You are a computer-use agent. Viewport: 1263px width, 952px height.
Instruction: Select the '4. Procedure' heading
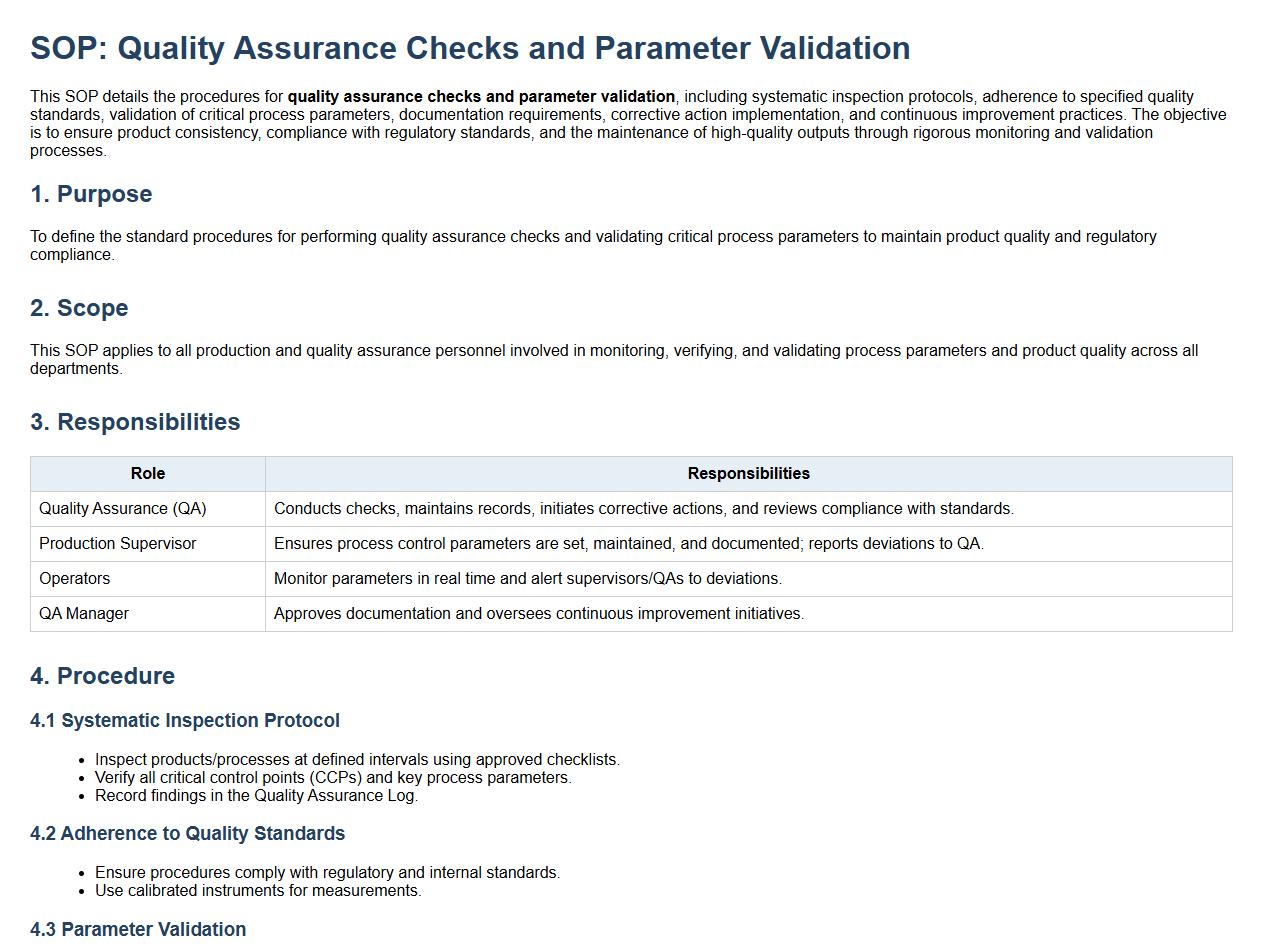coord(103,676)
